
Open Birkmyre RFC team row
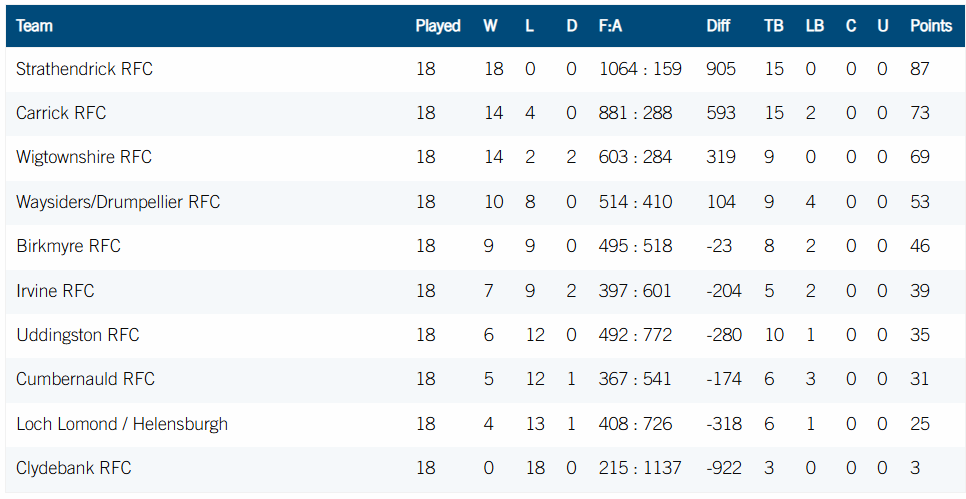tap(68, 246)
